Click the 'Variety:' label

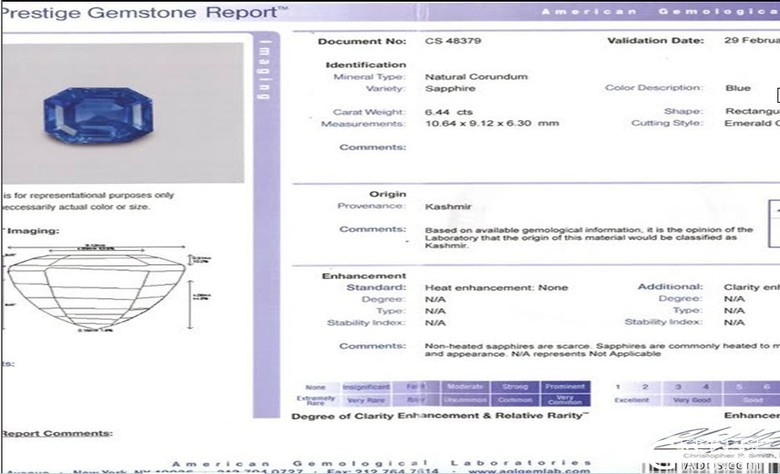coord(386,89)
